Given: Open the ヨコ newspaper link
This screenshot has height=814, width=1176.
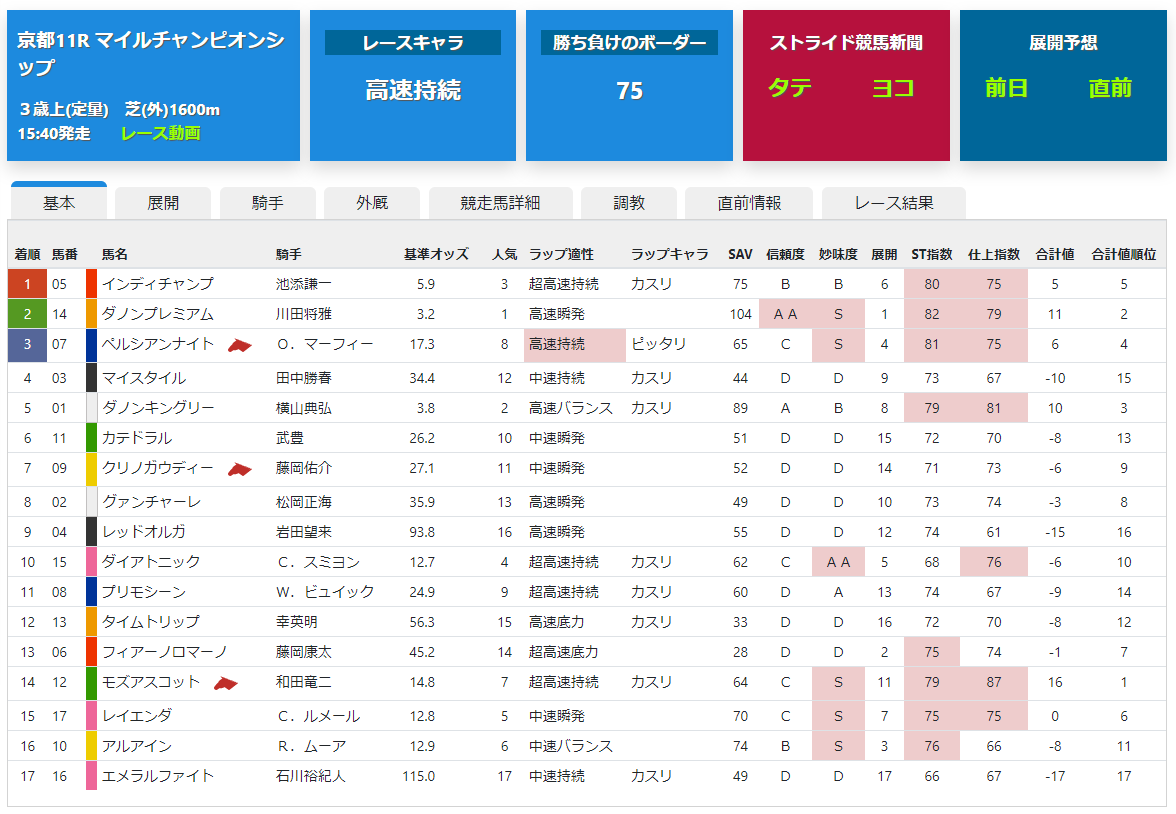Looking at the screenshot, I should coord(892,88).
